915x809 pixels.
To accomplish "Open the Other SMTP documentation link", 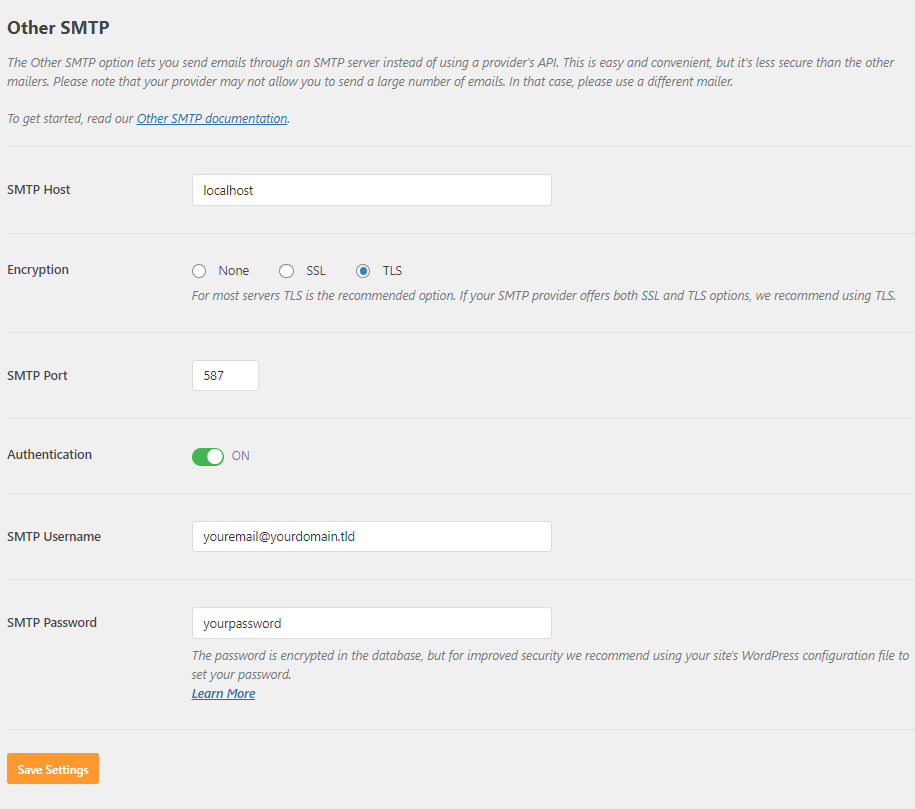I will pyautogui.click(x=212, y=118).
